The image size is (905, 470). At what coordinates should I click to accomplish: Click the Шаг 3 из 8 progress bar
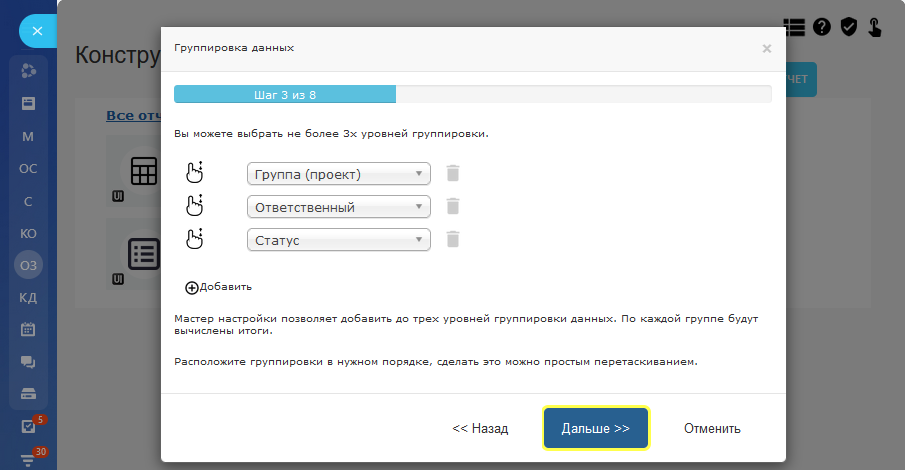click(x=472, y=94)
